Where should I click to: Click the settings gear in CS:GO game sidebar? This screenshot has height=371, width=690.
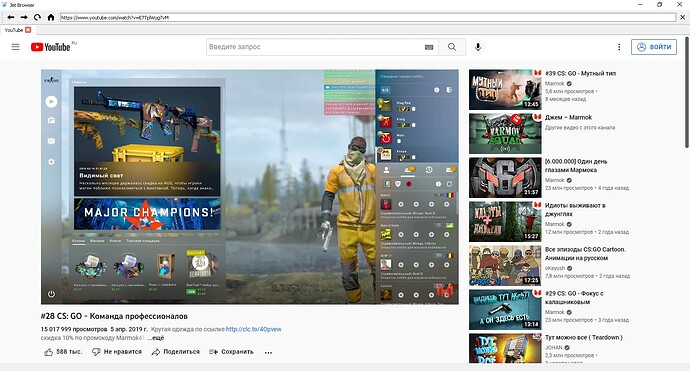(51, 162)
